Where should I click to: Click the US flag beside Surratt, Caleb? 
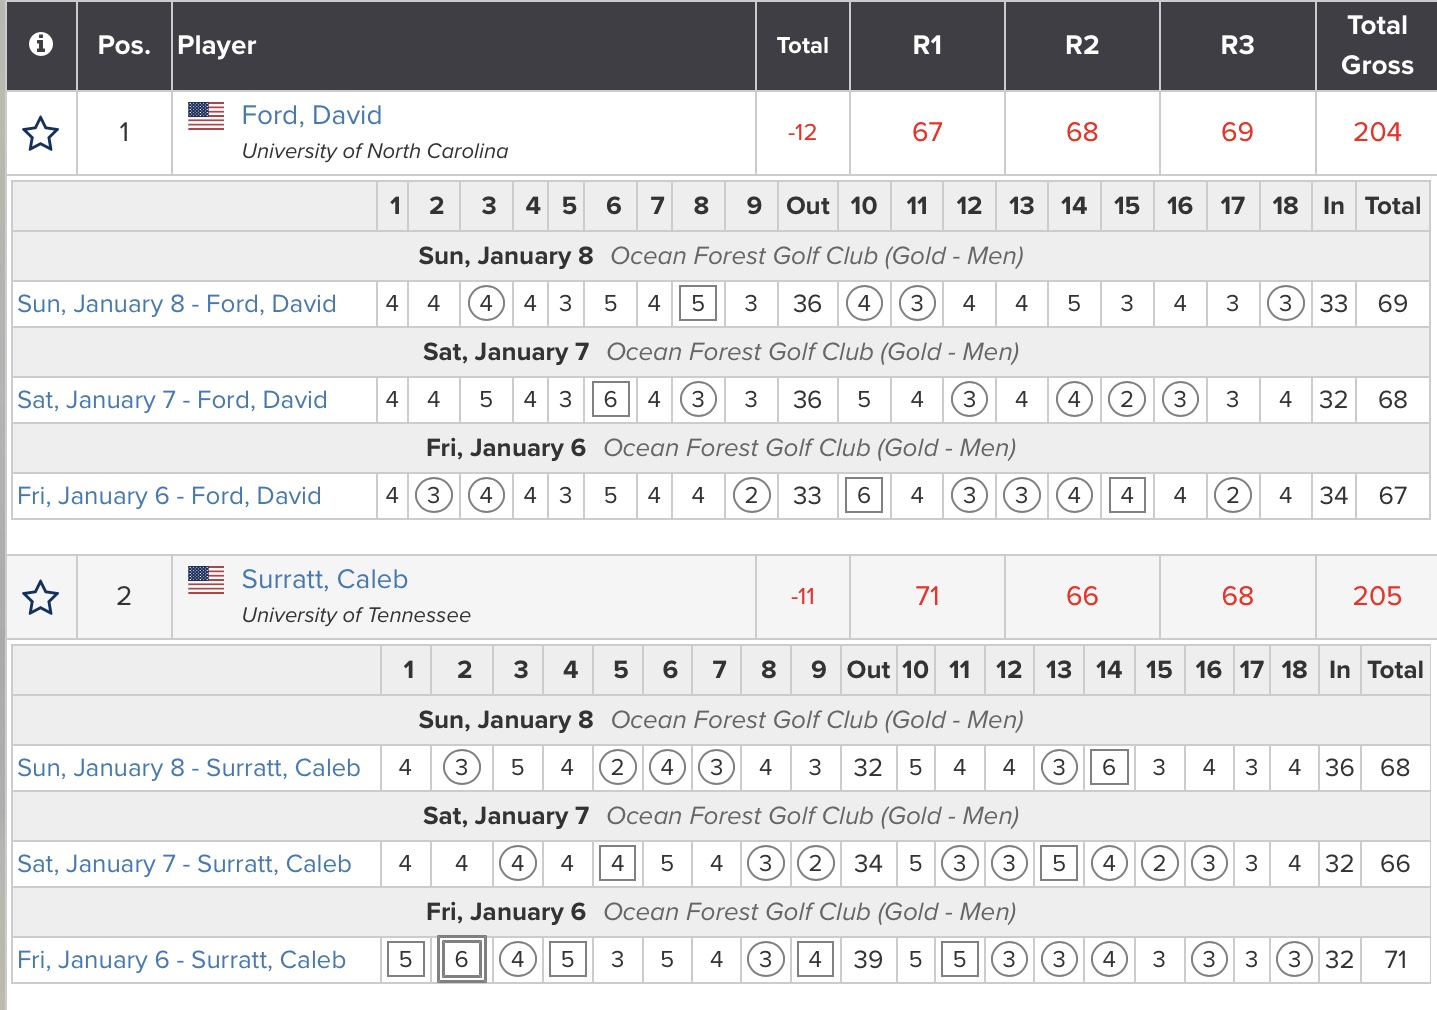point(206,580)
